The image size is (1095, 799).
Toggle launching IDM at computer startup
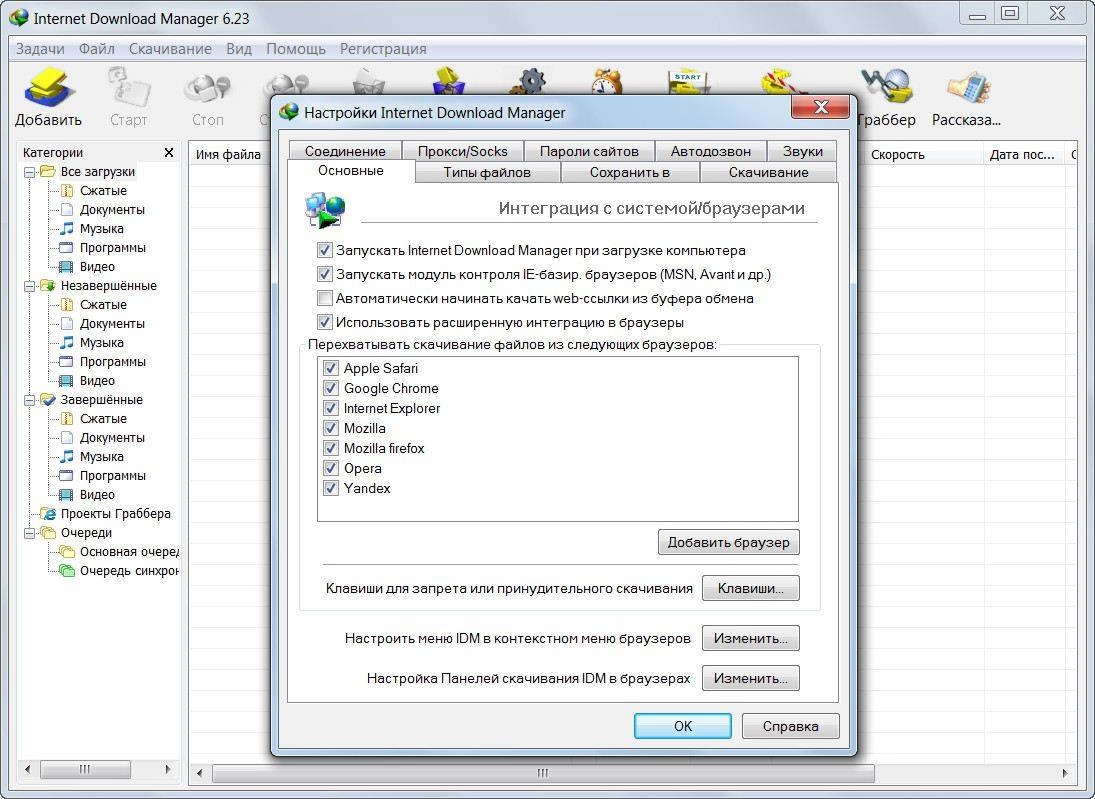(324, 250)
